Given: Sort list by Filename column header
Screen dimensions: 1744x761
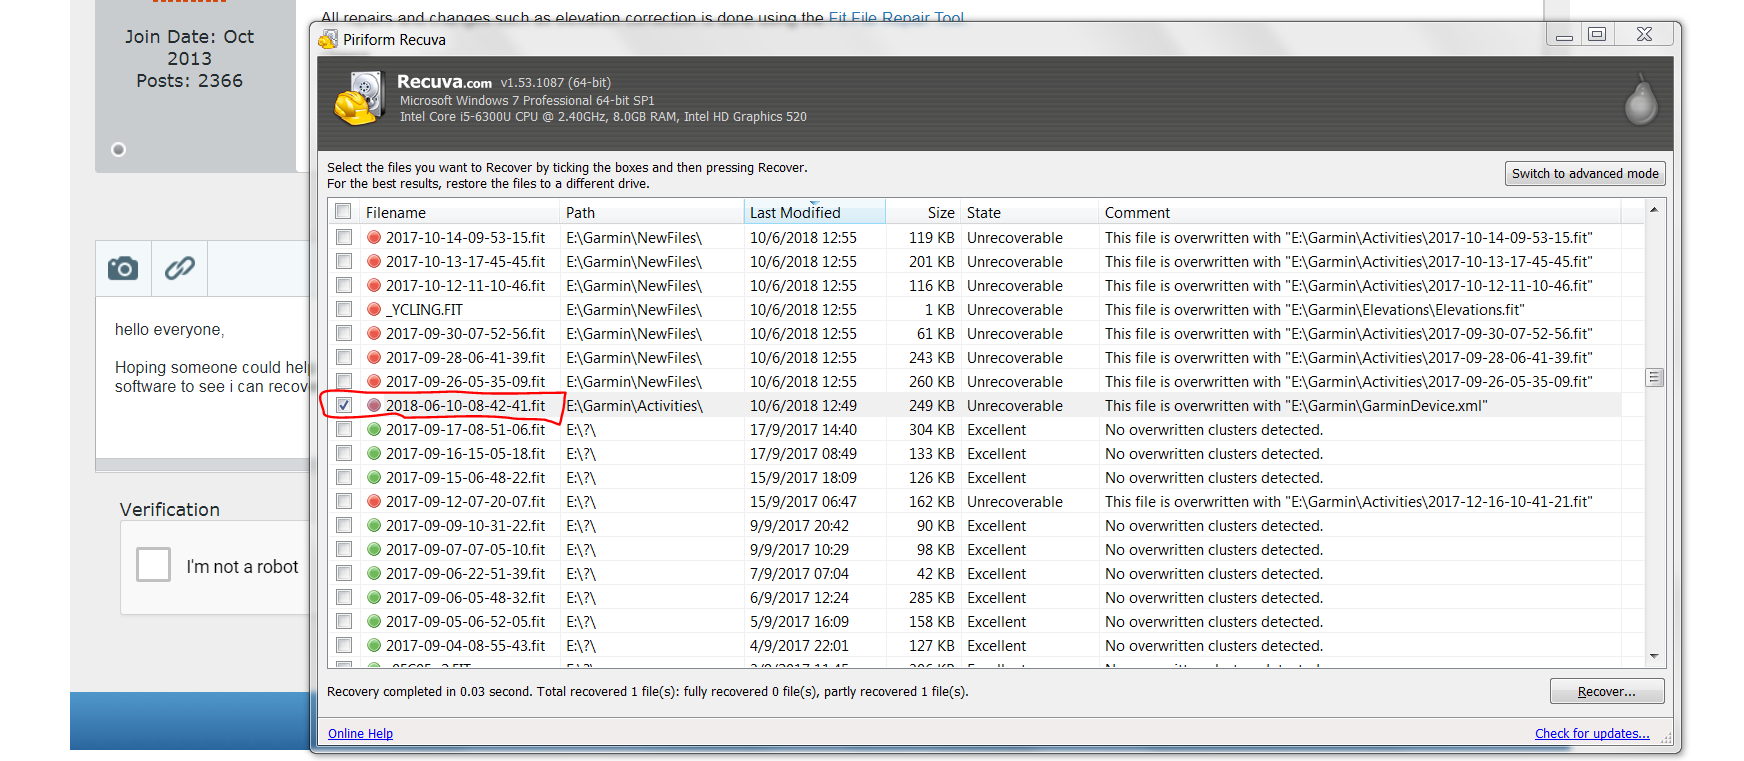Looking at the screenshot, I should tap(460, 212).
